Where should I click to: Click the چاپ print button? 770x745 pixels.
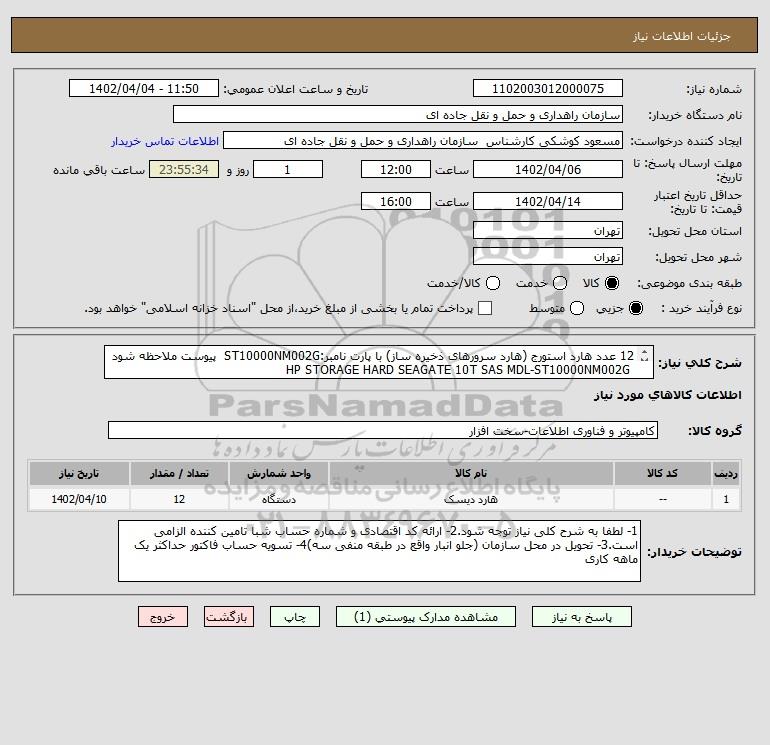(x=295, y=617)
